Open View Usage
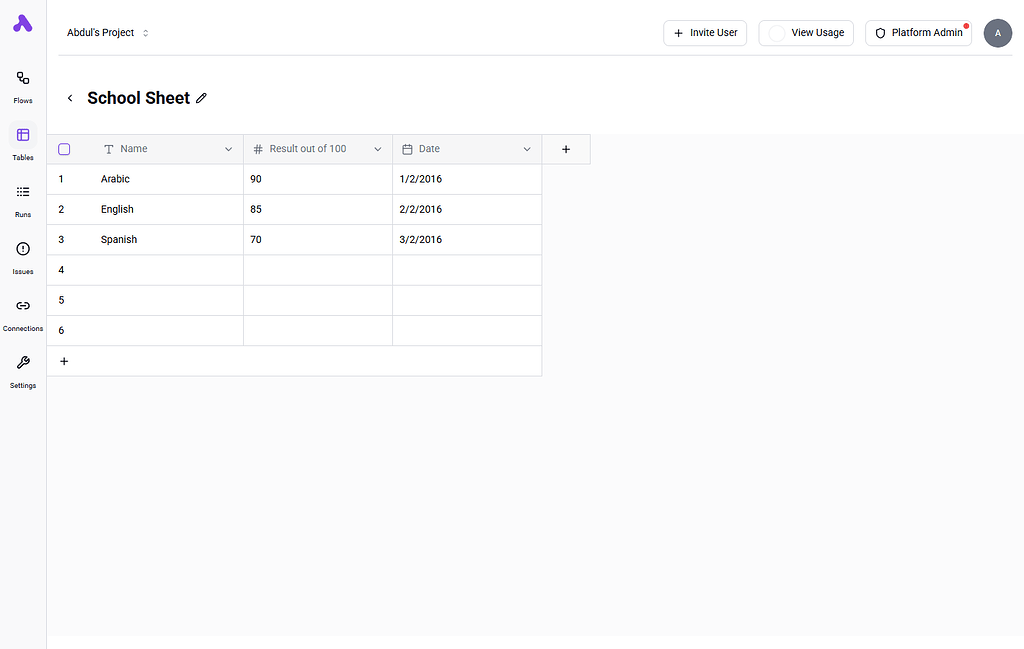1024x649 pixels. click(x=806, y=33)
